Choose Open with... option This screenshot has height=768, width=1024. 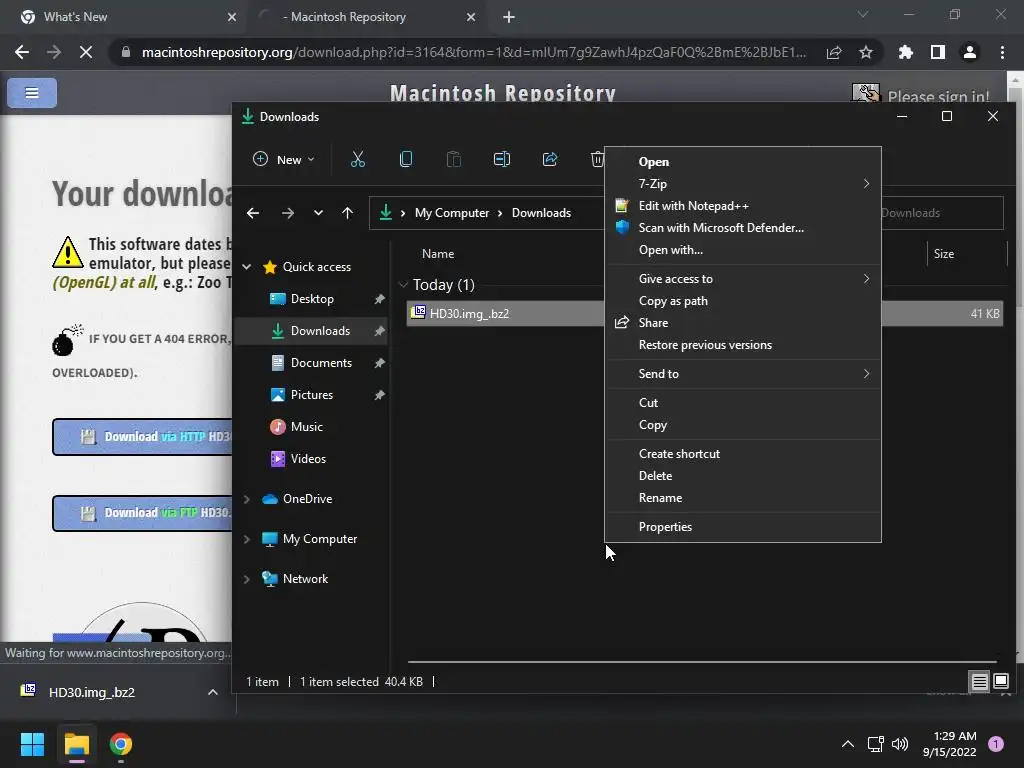(743, 250)
